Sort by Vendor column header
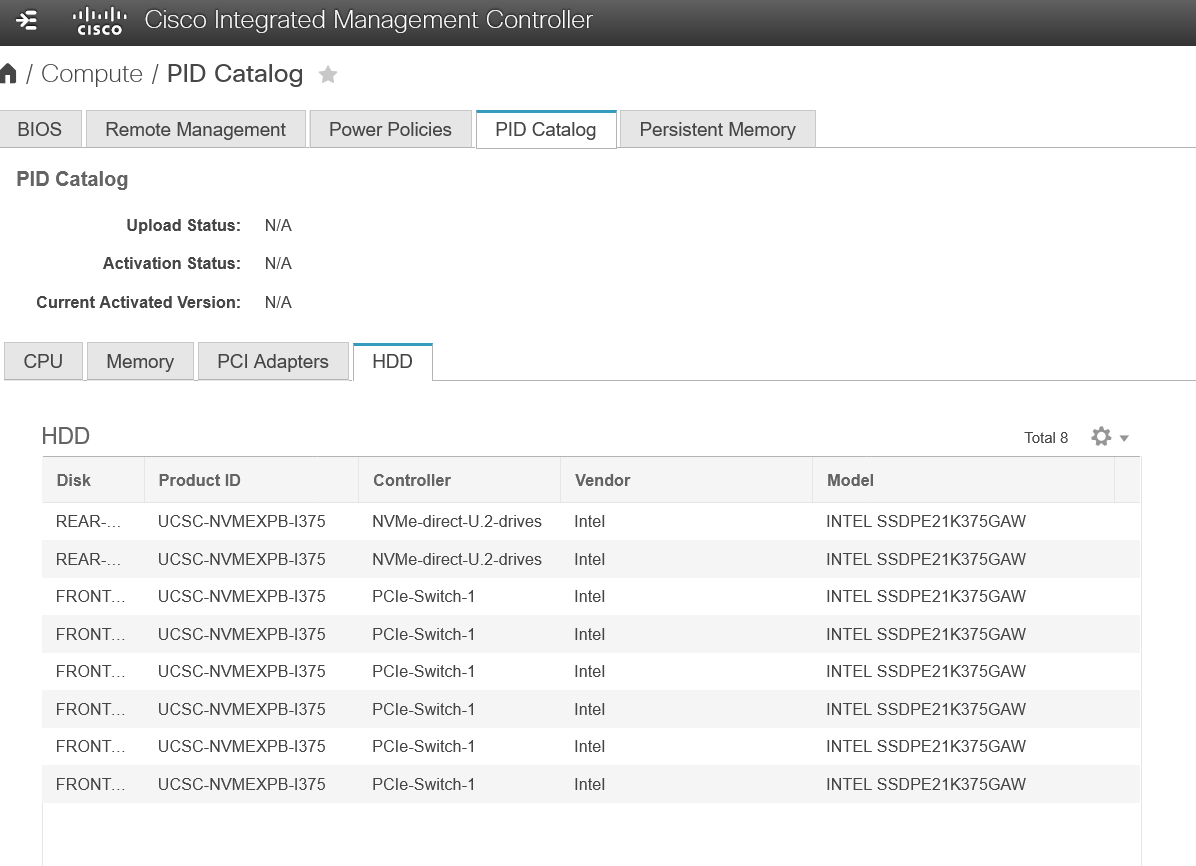This screenshot has height=866, width=1196. pos(603,480)
